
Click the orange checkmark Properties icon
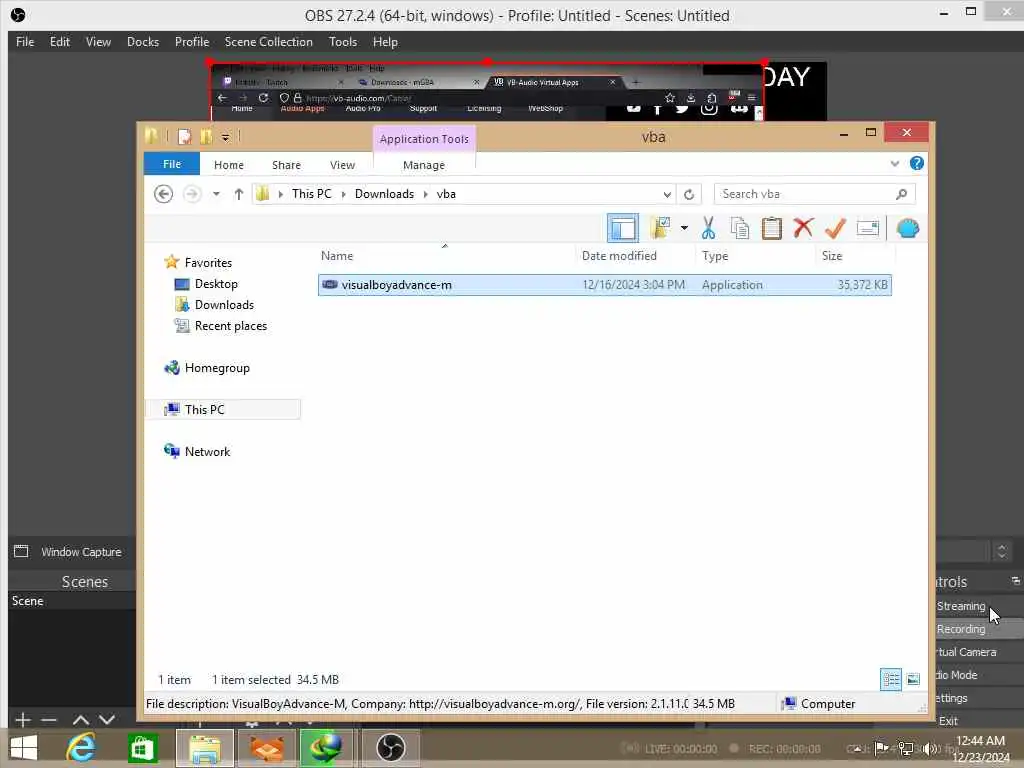coord(835,228)
